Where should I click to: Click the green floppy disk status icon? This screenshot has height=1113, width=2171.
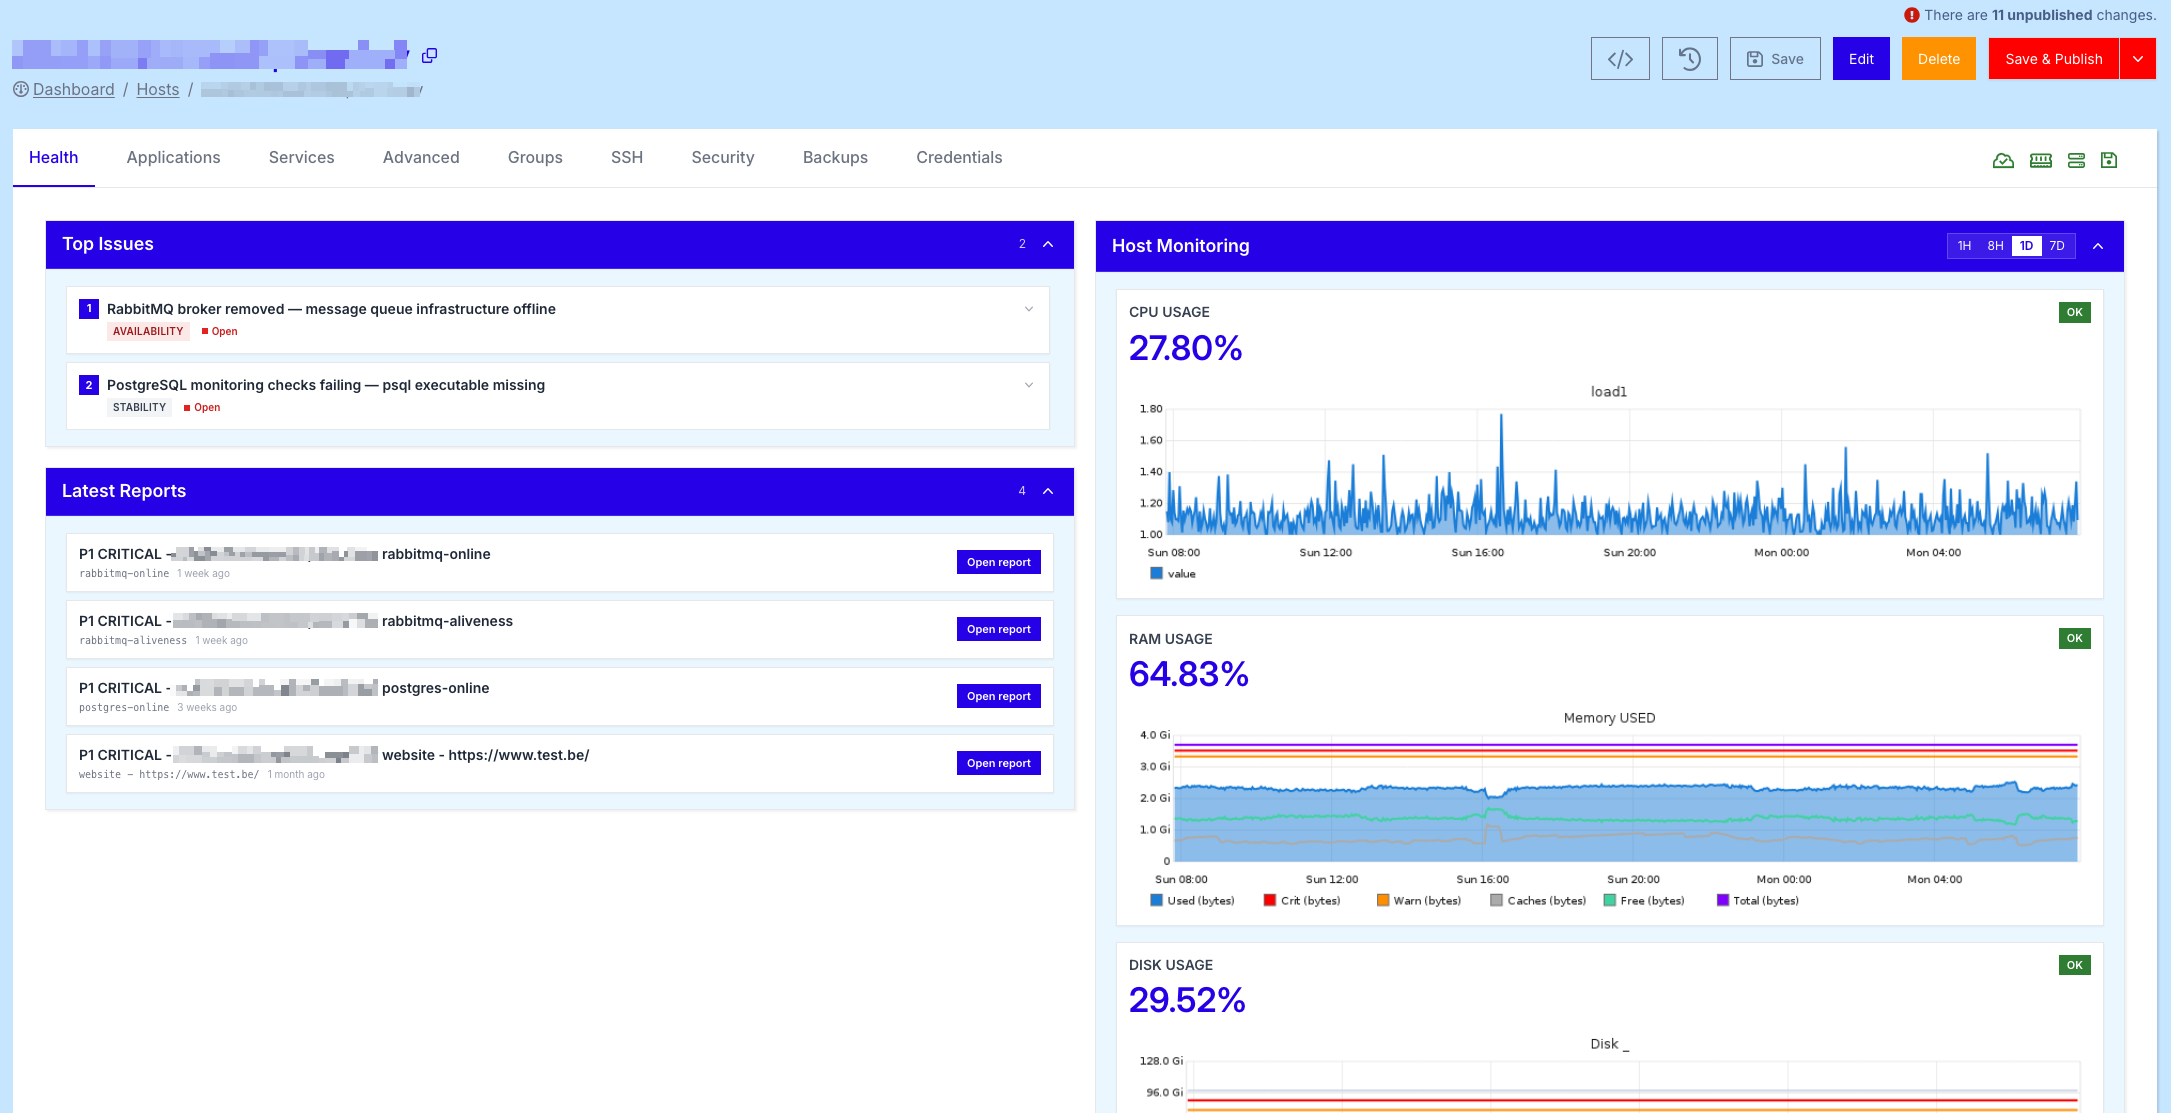(2109, 160)
